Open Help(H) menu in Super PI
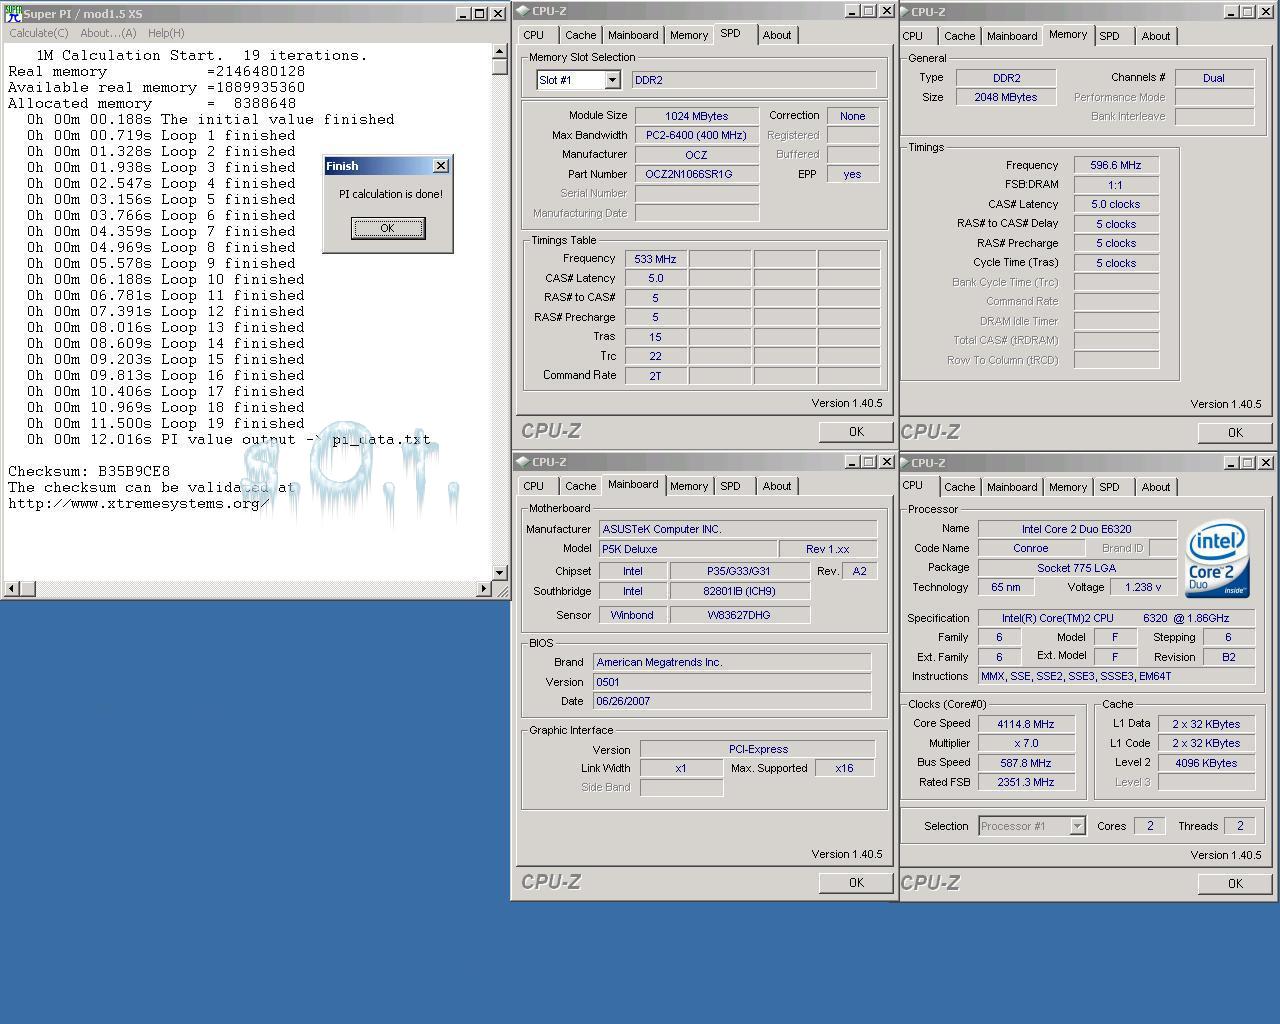The image size is (1280, 1024). click(x=166, y=33)
